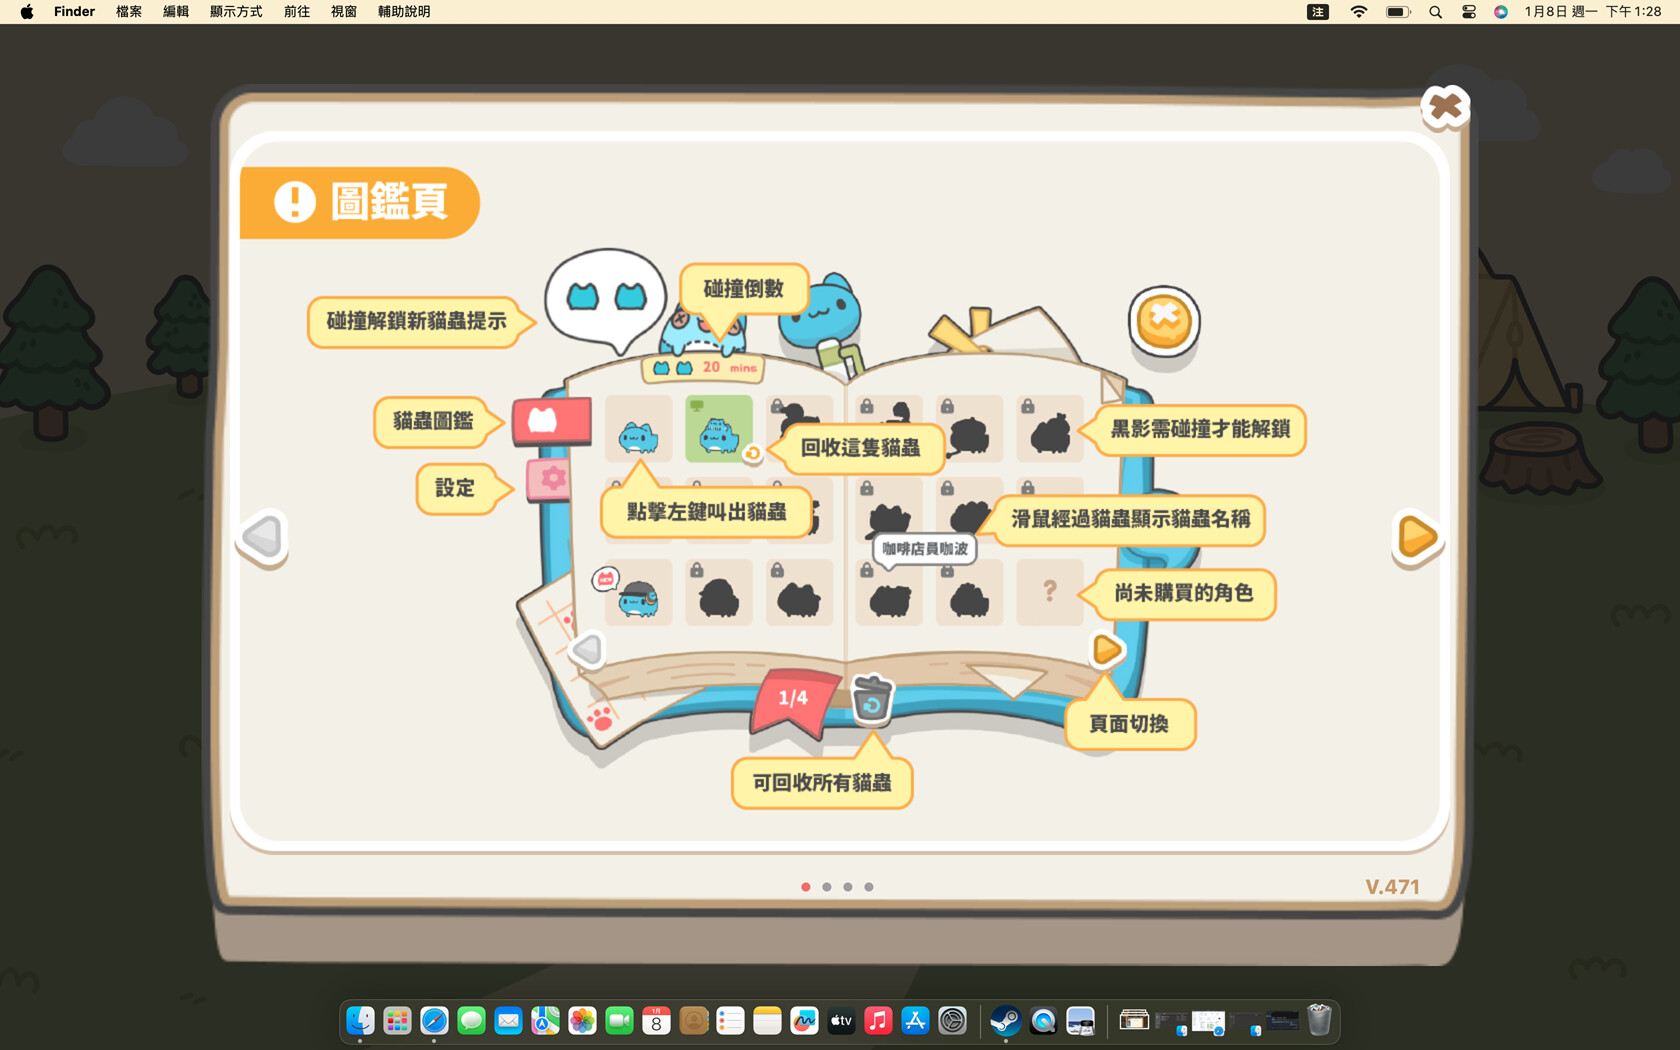Open the 前往 menu in menu bar
The image size is (1680, 1050).
pos(296,12)
